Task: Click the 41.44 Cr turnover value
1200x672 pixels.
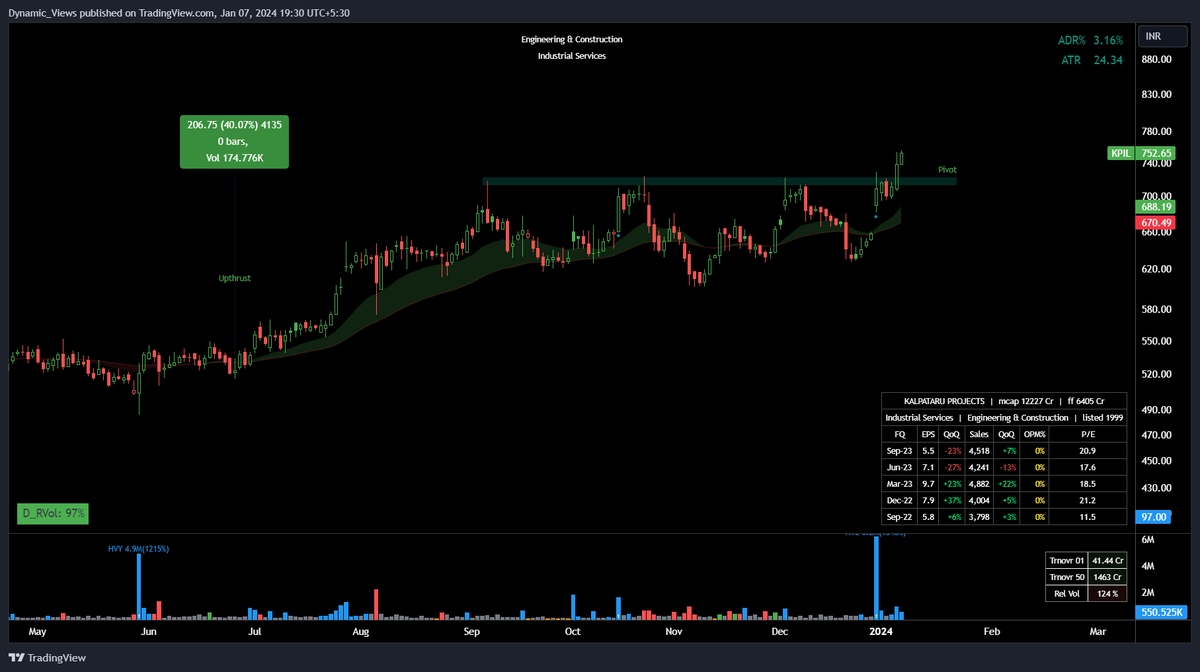Action: [1107, 560]
